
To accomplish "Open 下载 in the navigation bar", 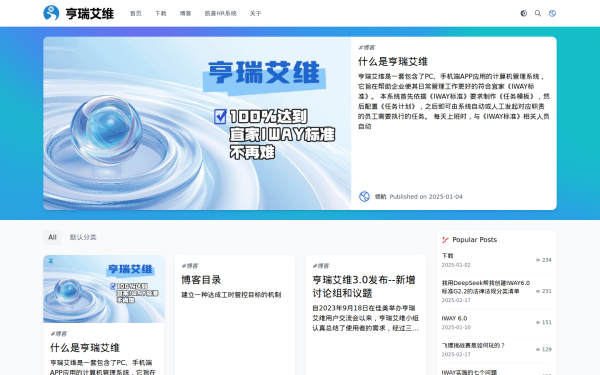I will [x=160, y=13].
